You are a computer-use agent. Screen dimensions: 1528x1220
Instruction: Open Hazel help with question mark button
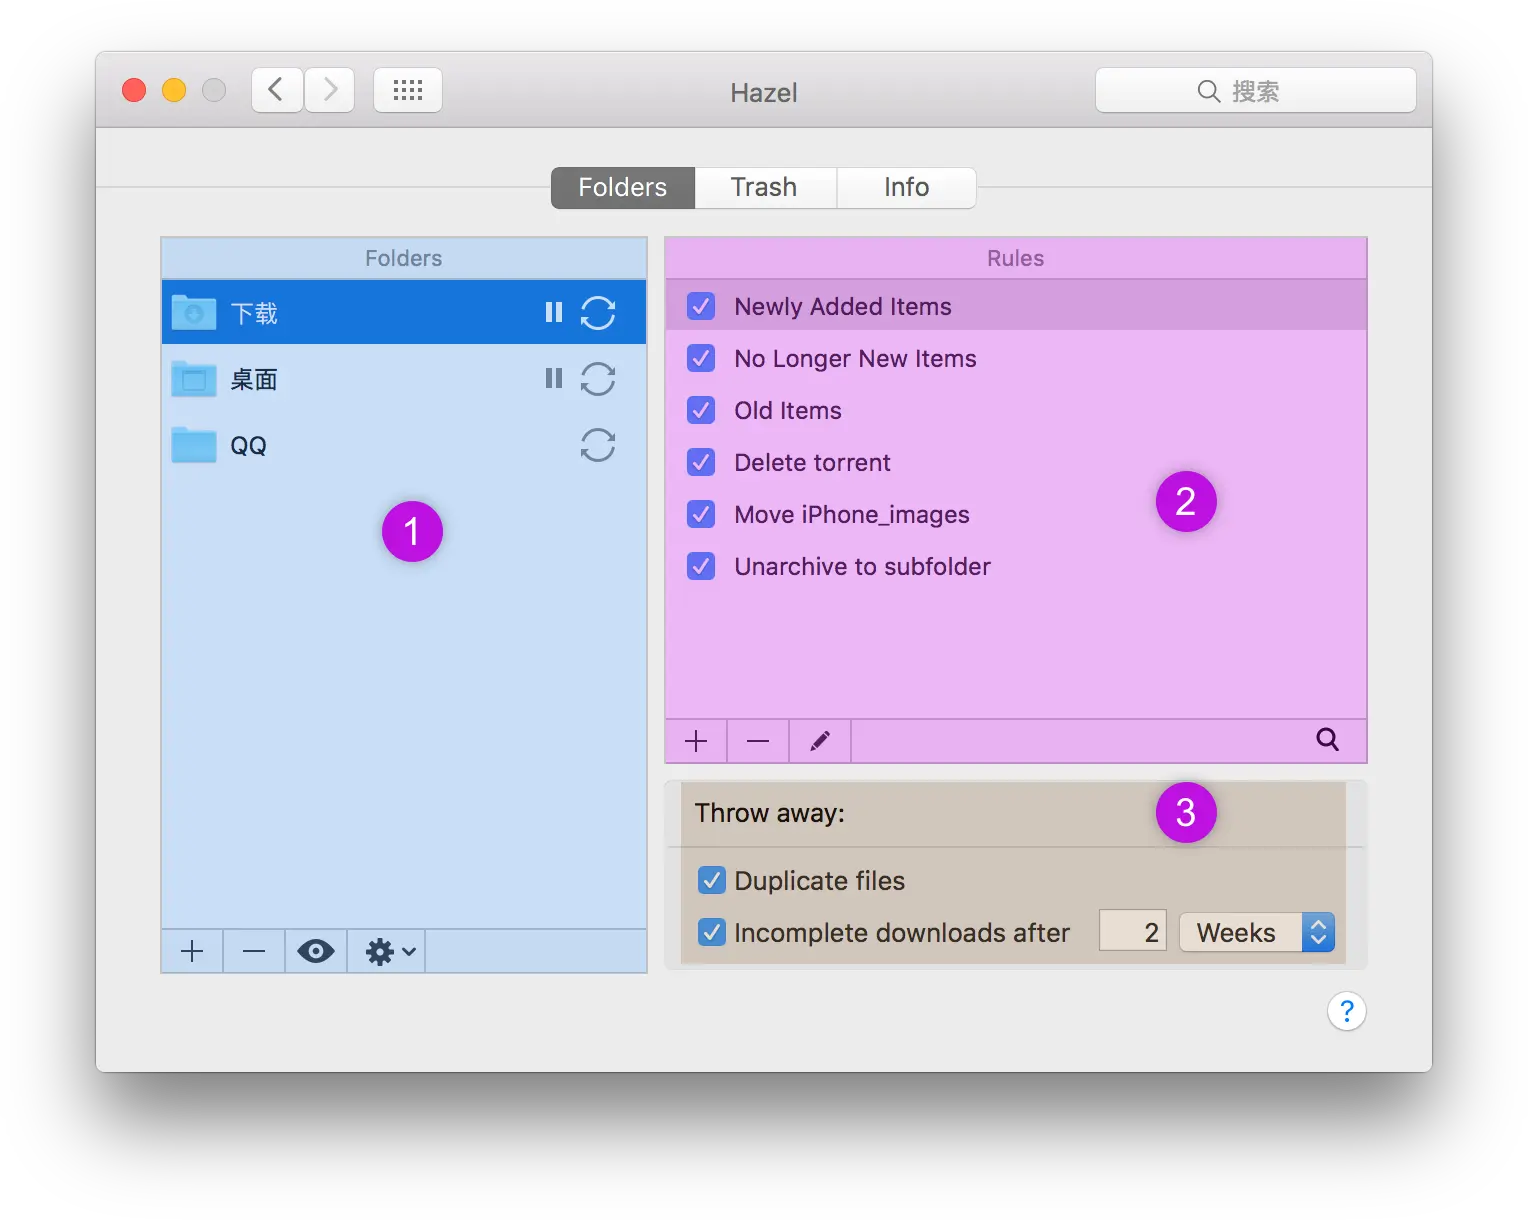(x=1347, y=1011)
